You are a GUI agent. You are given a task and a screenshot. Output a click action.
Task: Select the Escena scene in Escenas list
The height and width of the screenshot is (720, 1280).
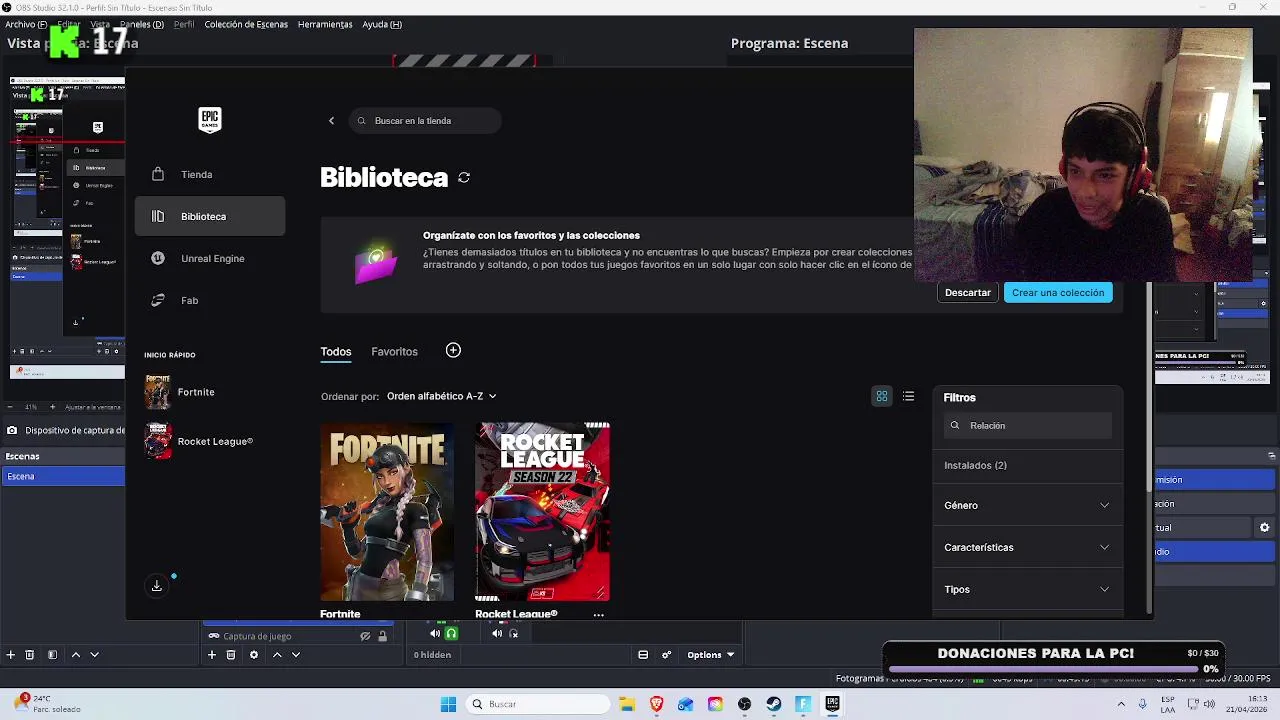coord(63,477)
